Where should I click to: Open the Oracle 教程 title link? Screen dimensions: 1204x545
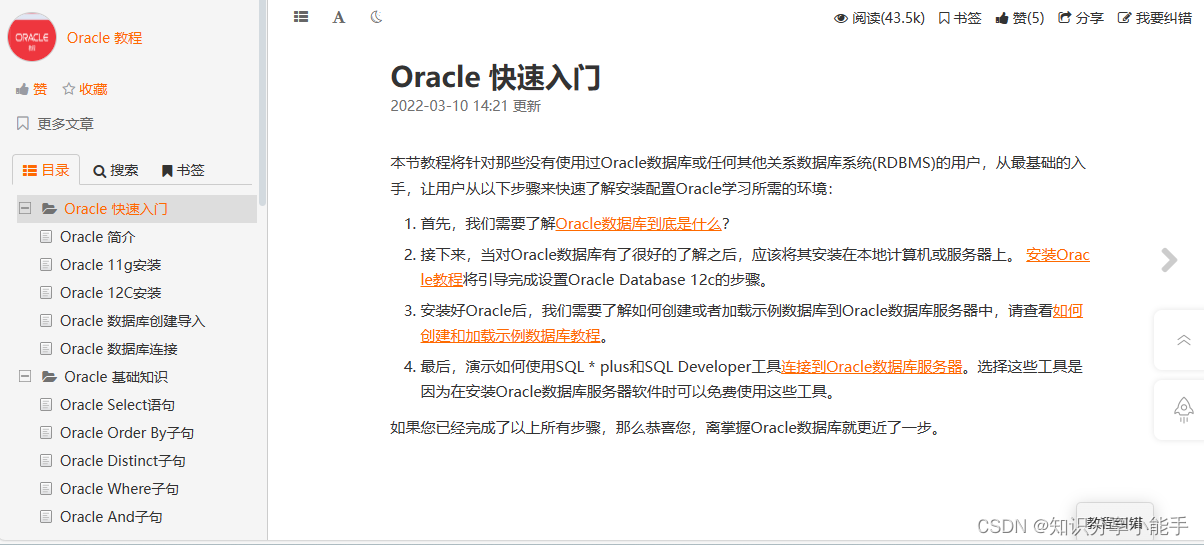[104, 38]
